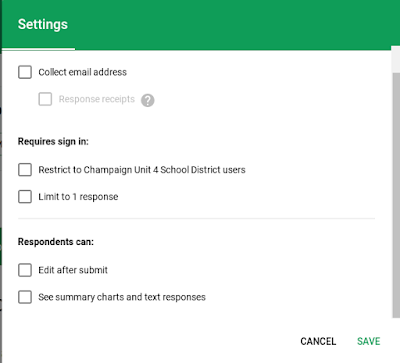400x363 pixels.
Task: Check the See summary charts box
Action: pyautogui.click(x=25, y=297)
